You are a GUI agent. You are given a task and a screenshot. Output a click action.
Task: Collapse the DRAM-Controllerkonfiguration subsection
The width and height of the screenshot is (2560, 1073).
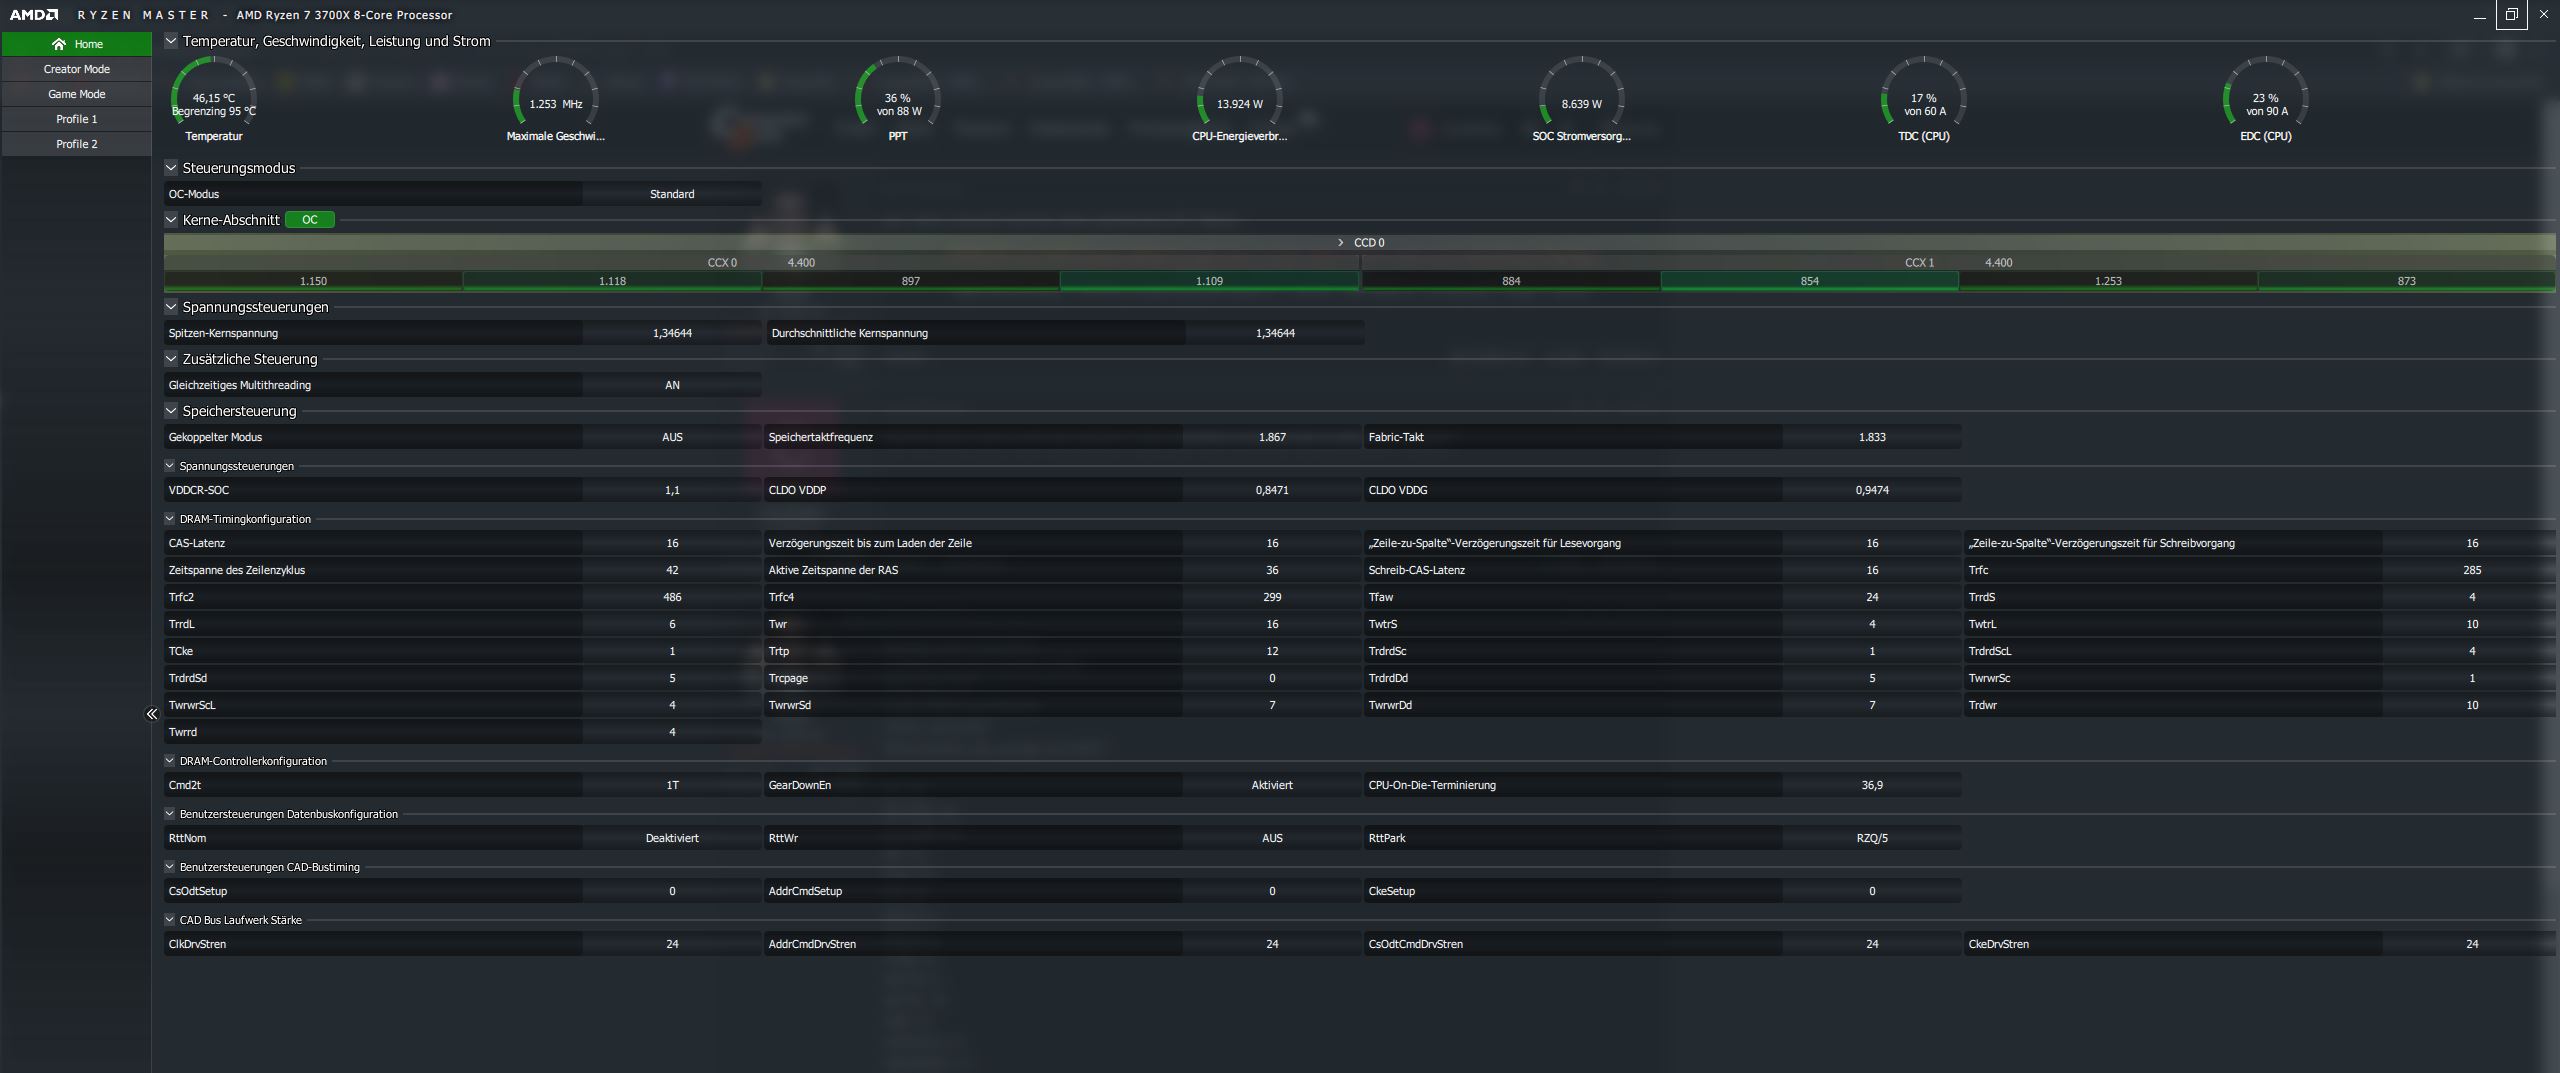[x=170, y=761]
